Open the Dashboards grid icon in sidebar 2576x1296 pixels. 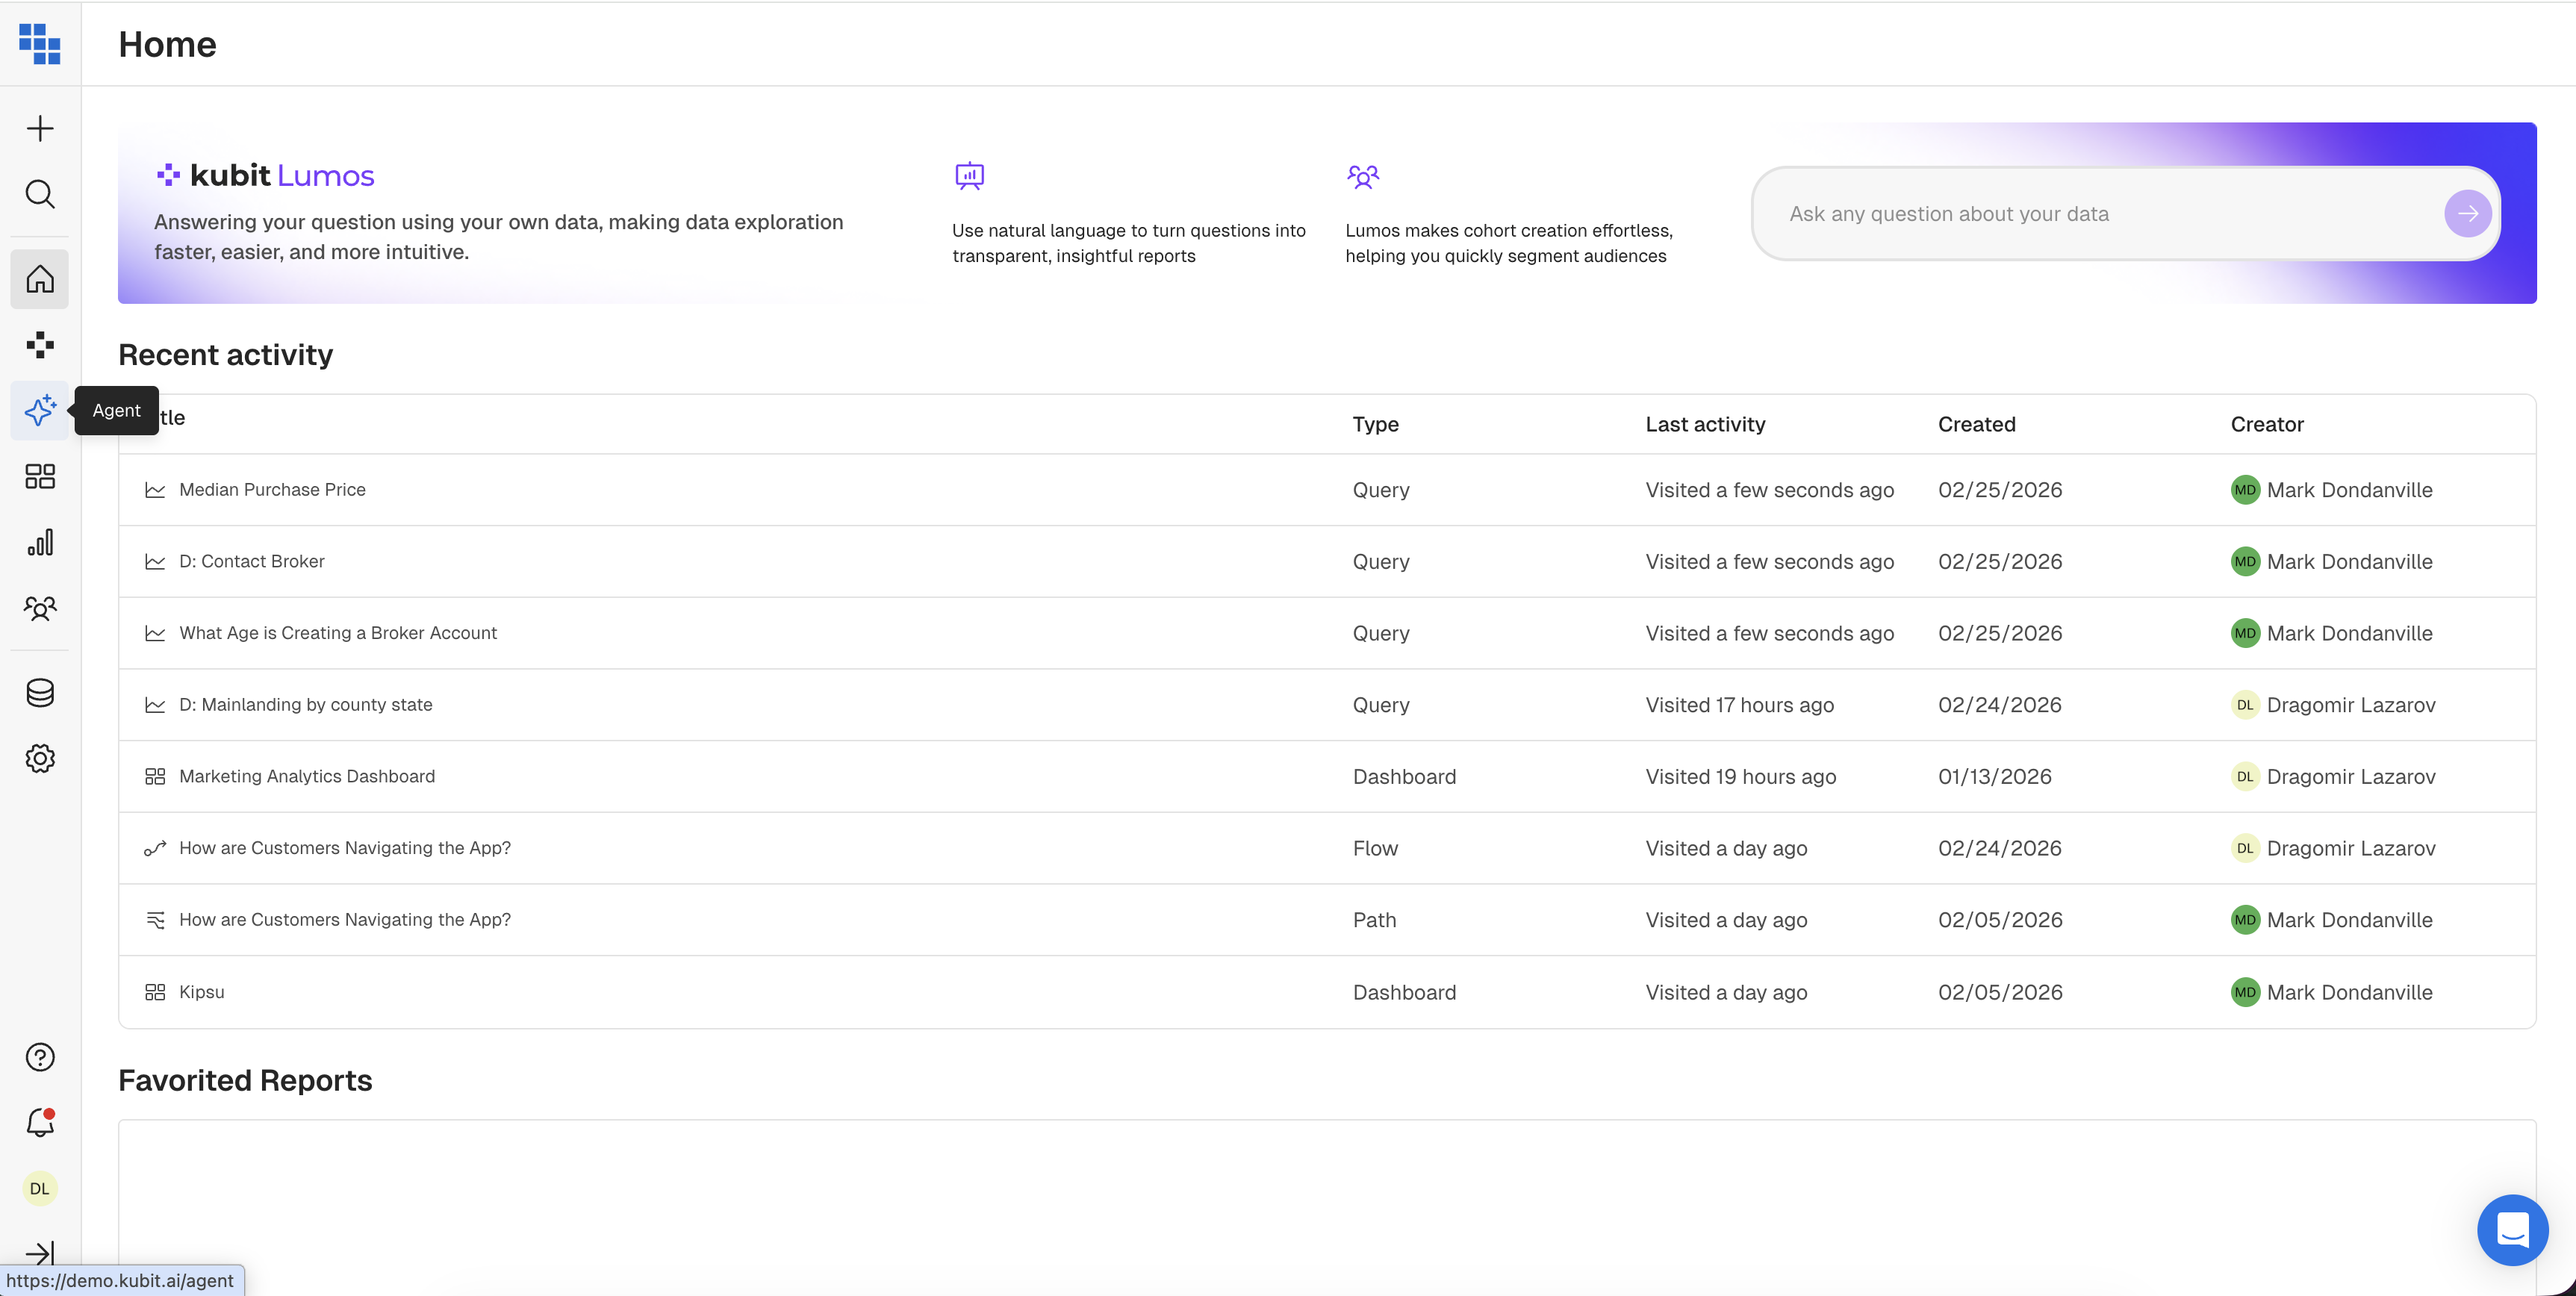tap(40, 476)
